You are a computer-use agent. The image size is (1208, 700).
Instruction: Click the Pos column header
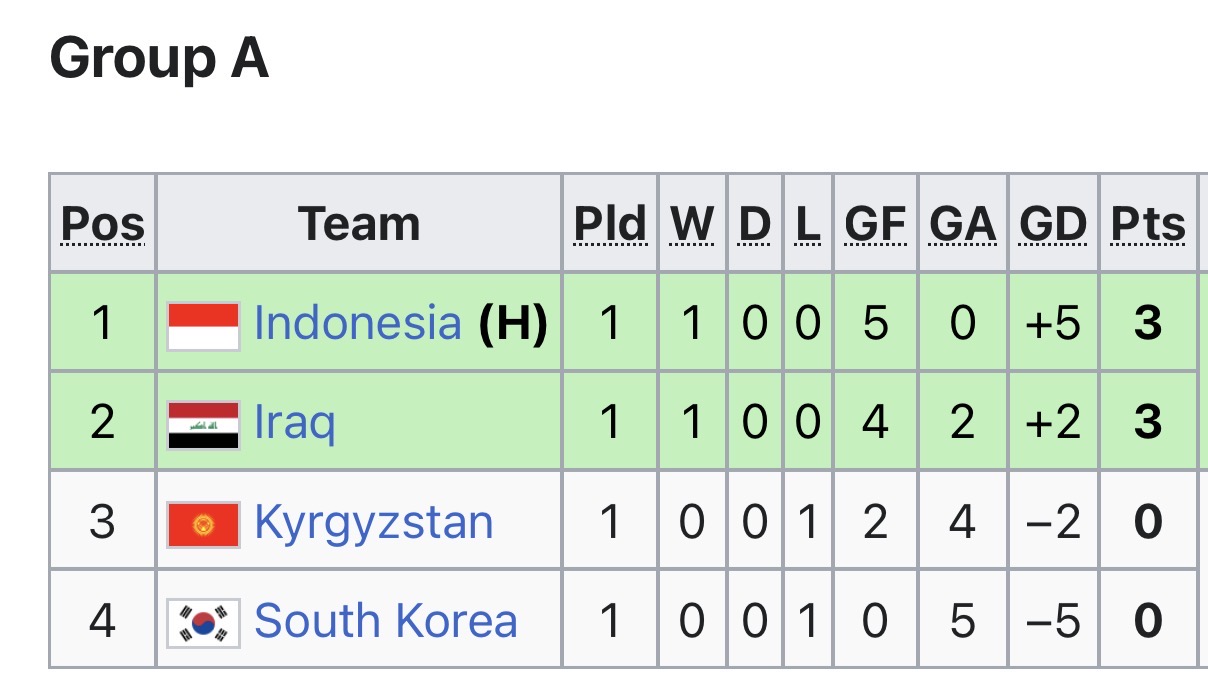click(x=103, y=225)
